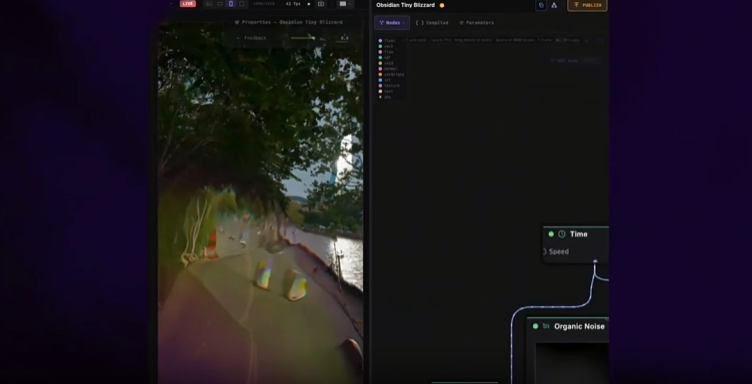The height and width of the screenshot is (384, 752).
Task: Open the layout view dropdown
Action: (345, 4)
